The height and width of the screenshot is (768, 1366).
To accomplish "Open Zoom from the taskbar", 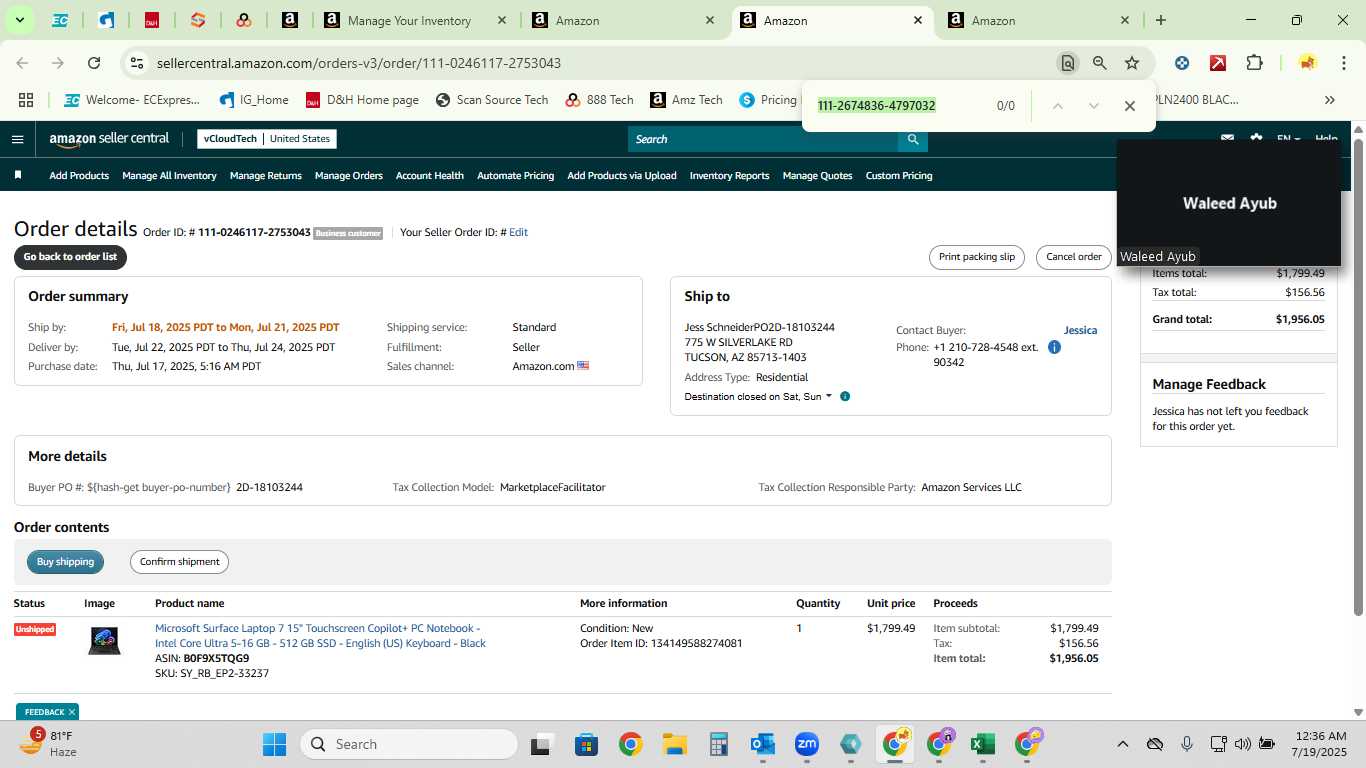I will 807,744.
